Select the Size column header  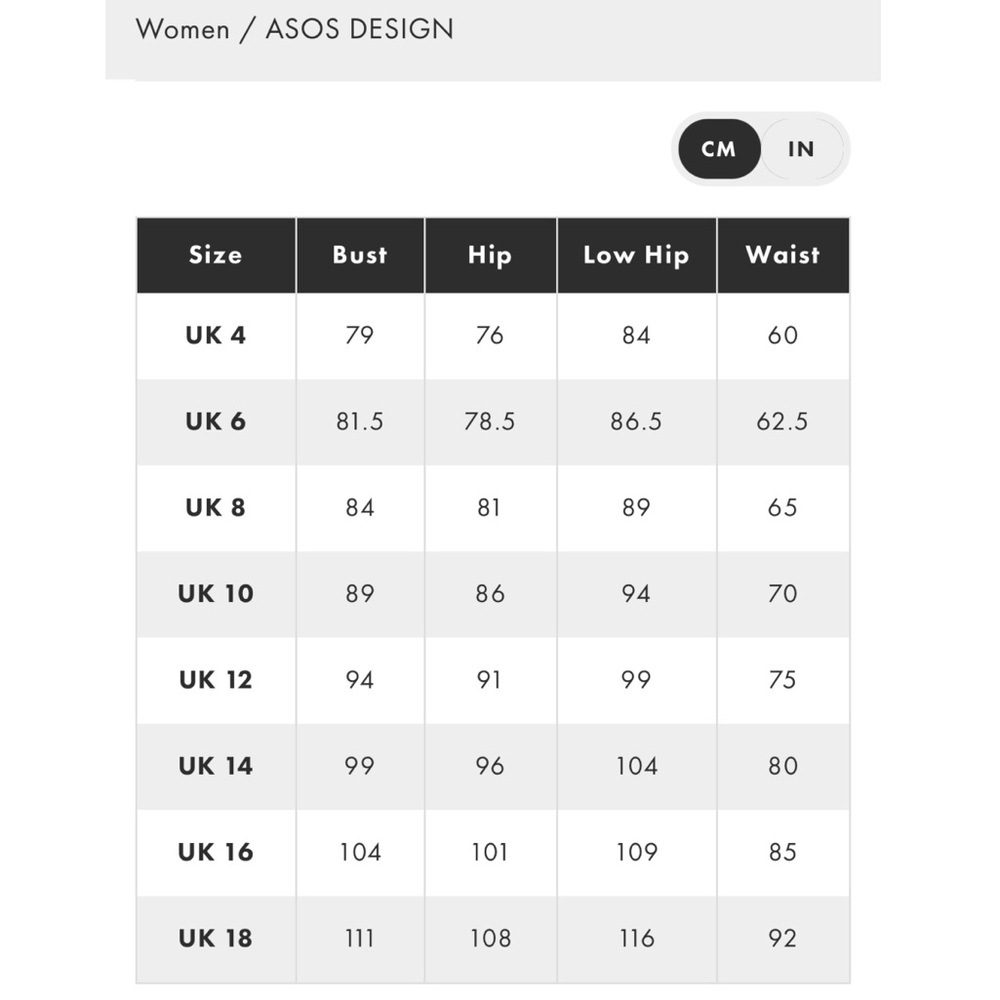216,255
